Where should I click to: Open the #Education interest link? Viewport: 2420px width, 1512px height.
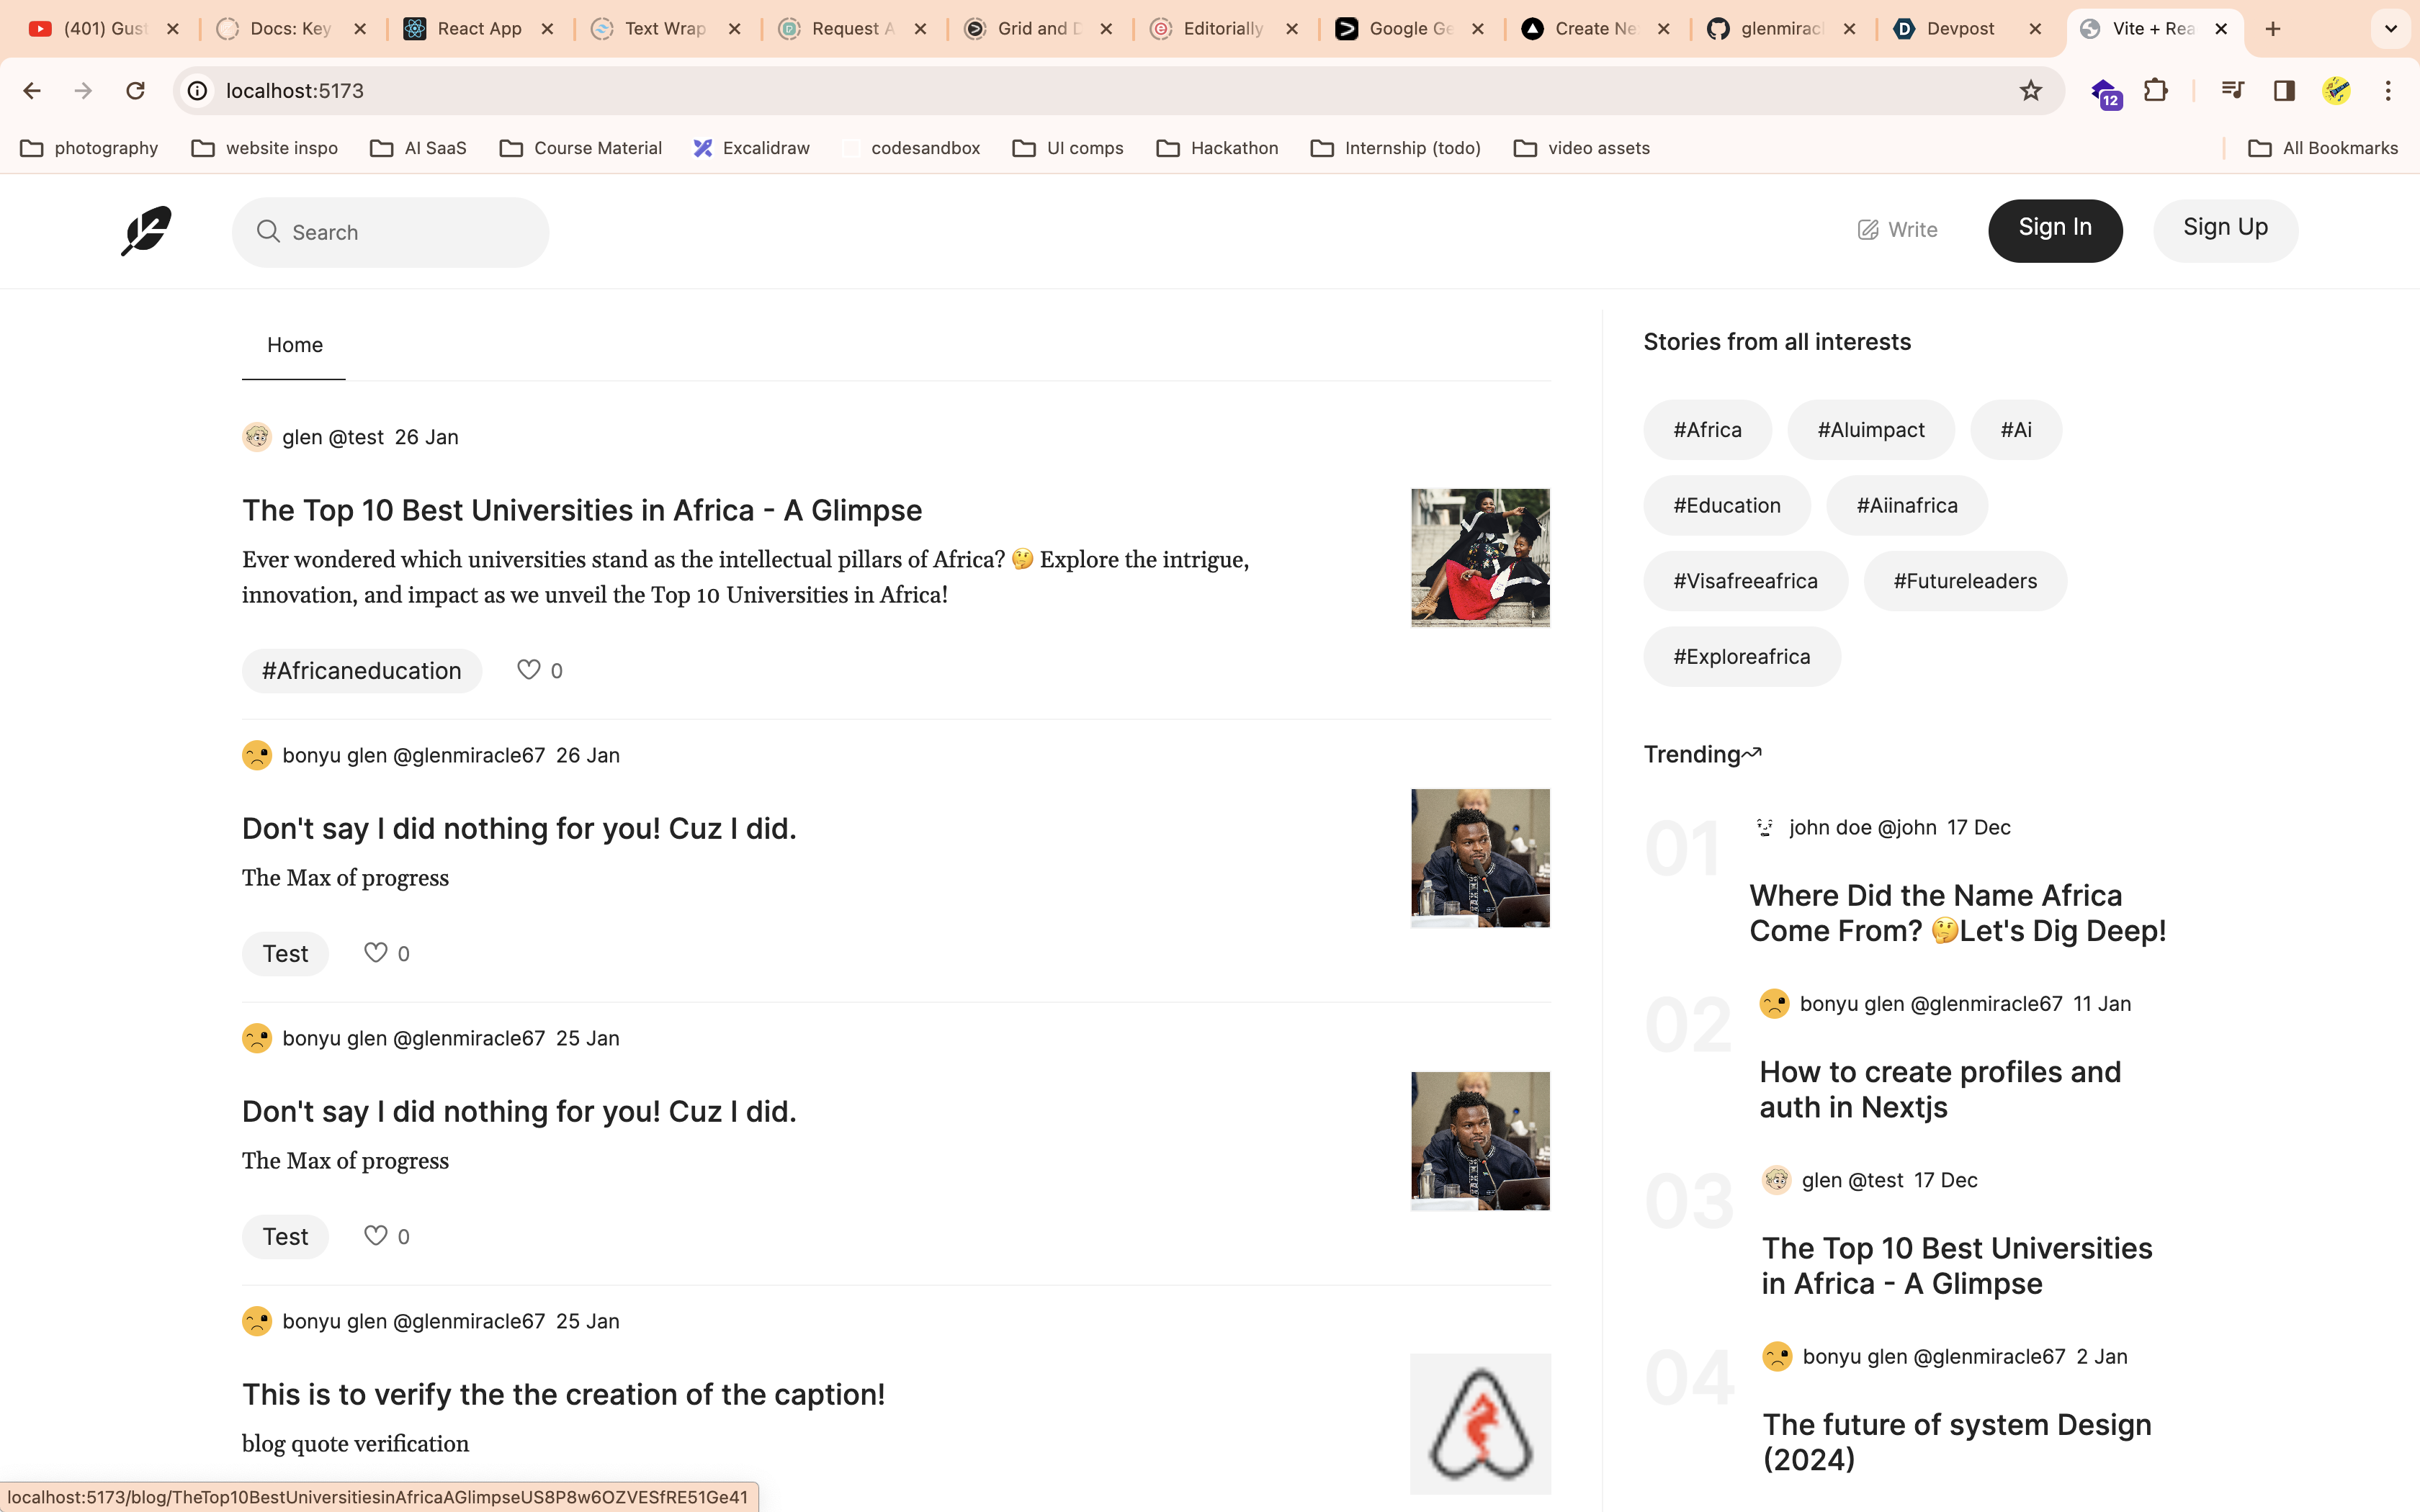(x=1726, y=505)
